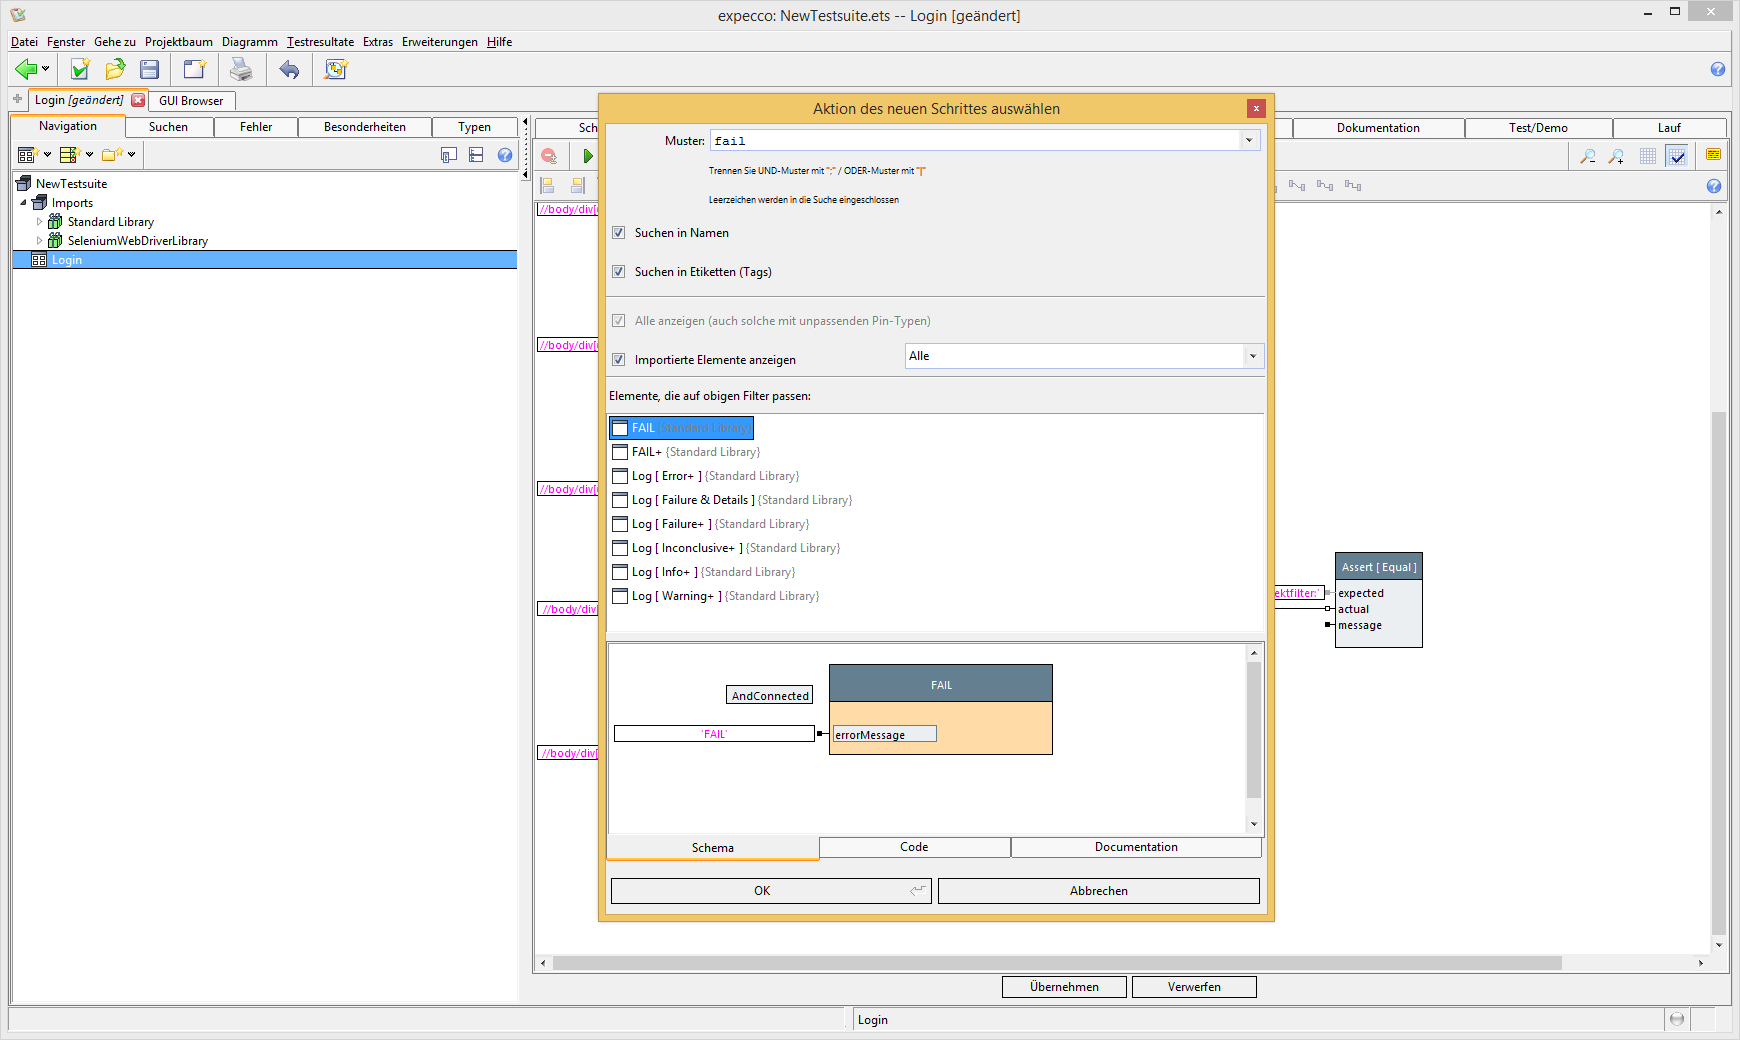Click the zoom in magnifier icon
Viewport: 1740px width, 1040px height.
(x=1616, y=156)
